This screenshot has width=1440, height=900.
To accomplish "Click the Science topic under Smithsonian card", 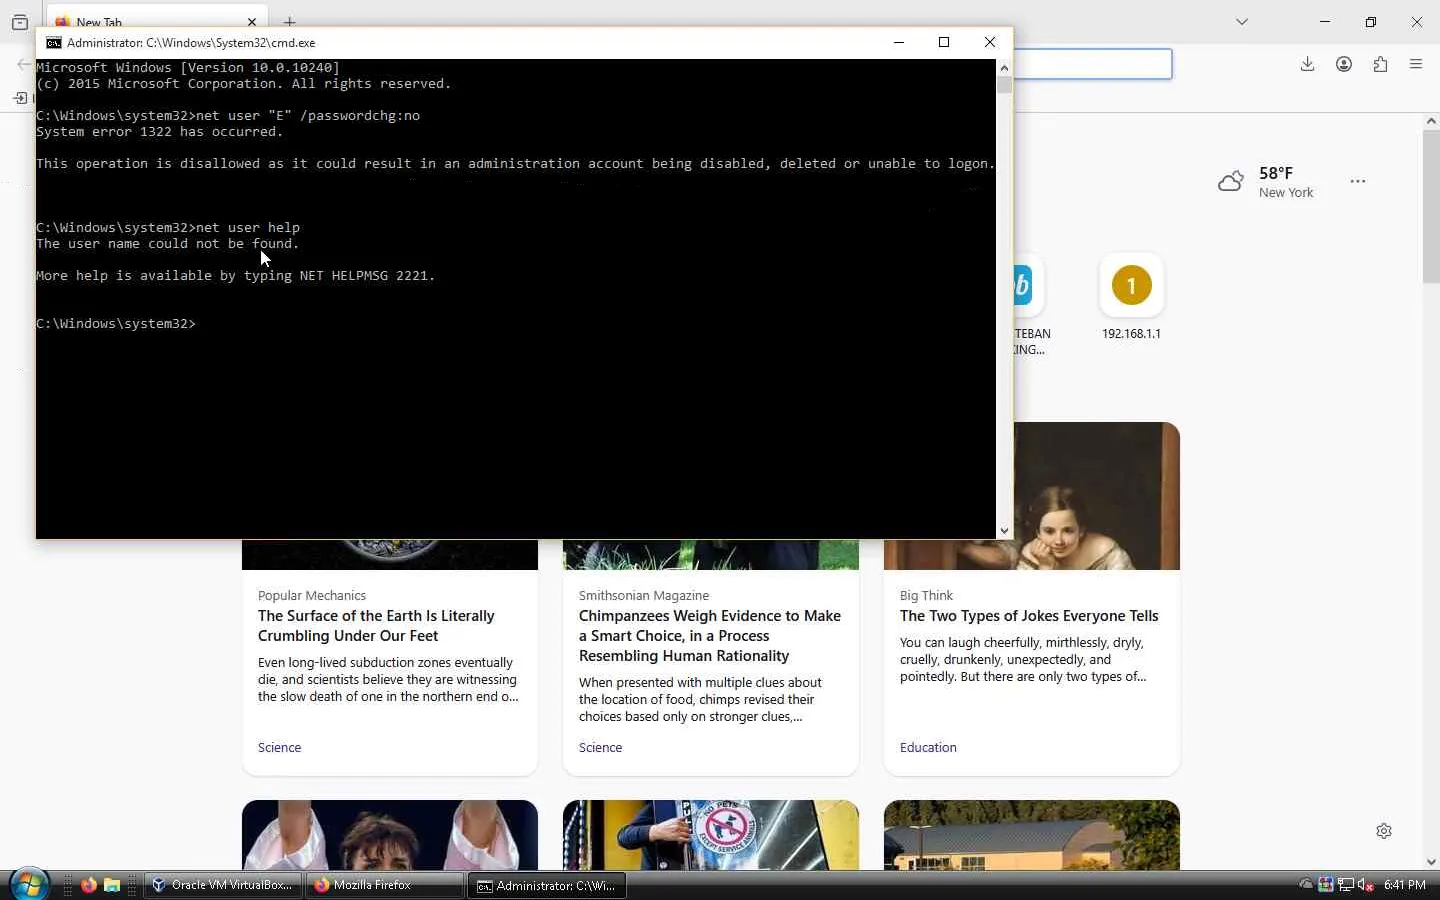I will point(600,747).
